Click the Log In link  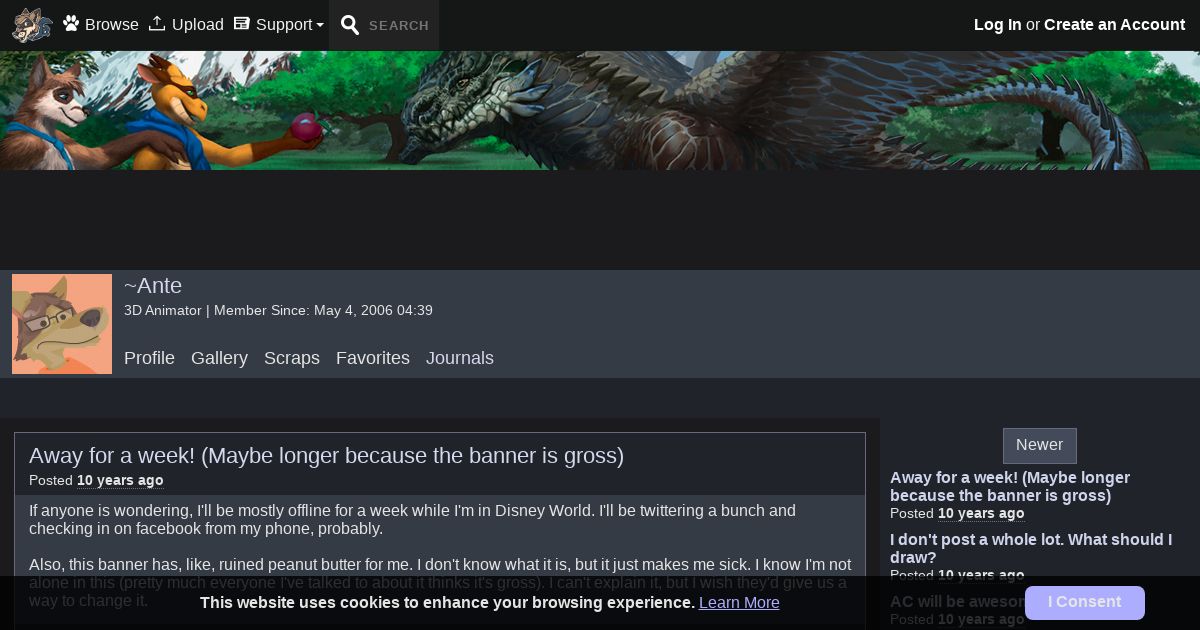pyautogui.click(x=998, y=24)
